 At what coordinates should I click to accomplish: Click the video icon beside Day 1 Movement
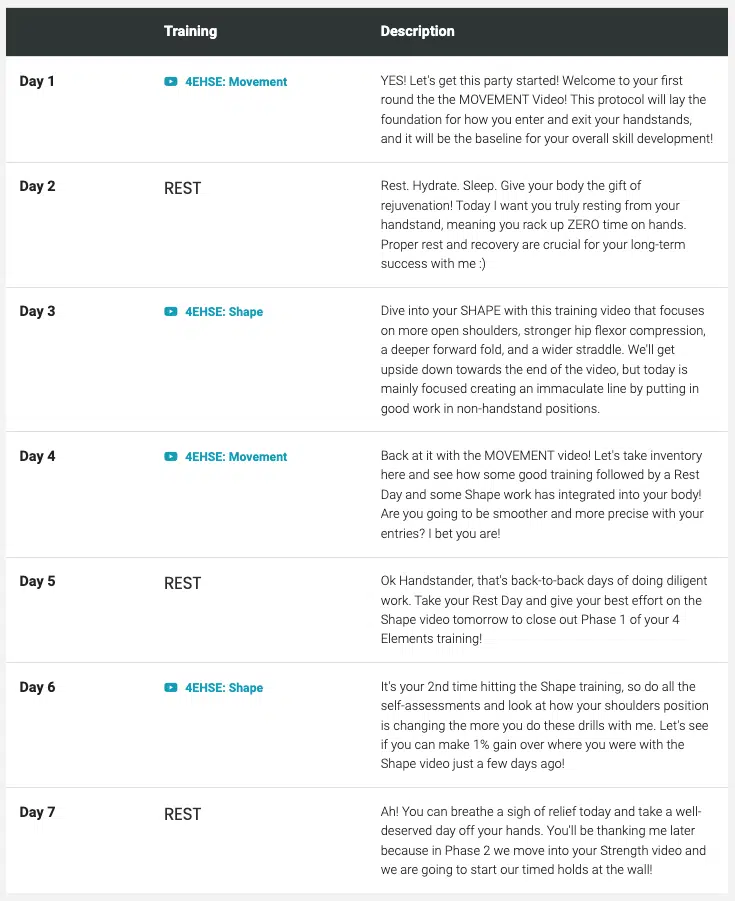click(171, 82)
